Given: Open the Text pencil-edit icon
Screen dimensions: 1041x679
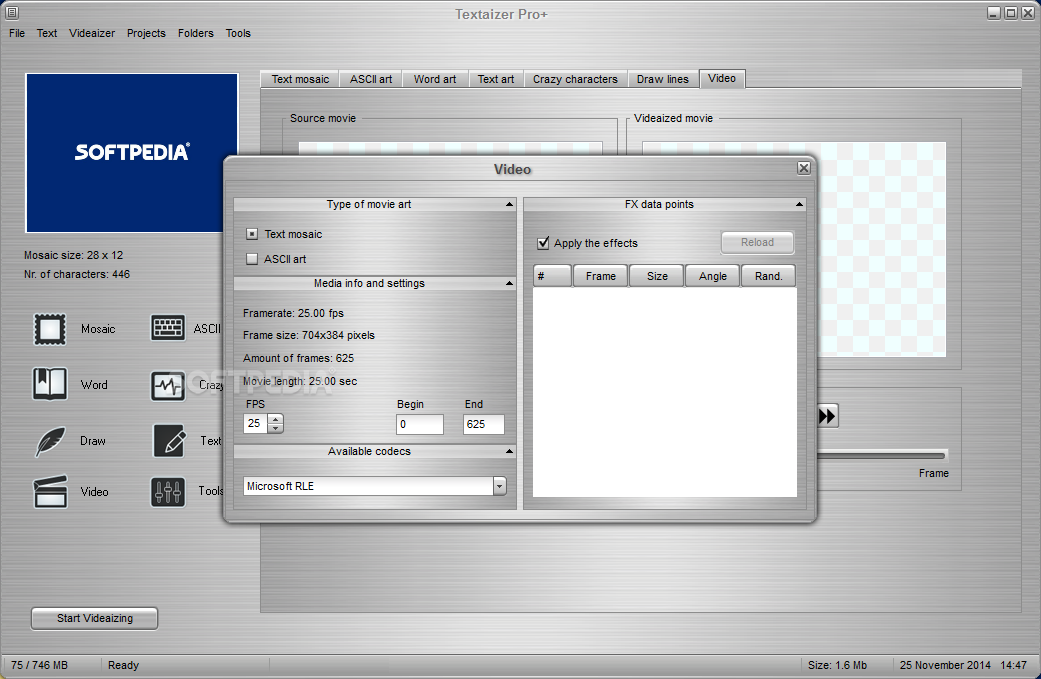Looking at the screenshot, I should point(169,441).
